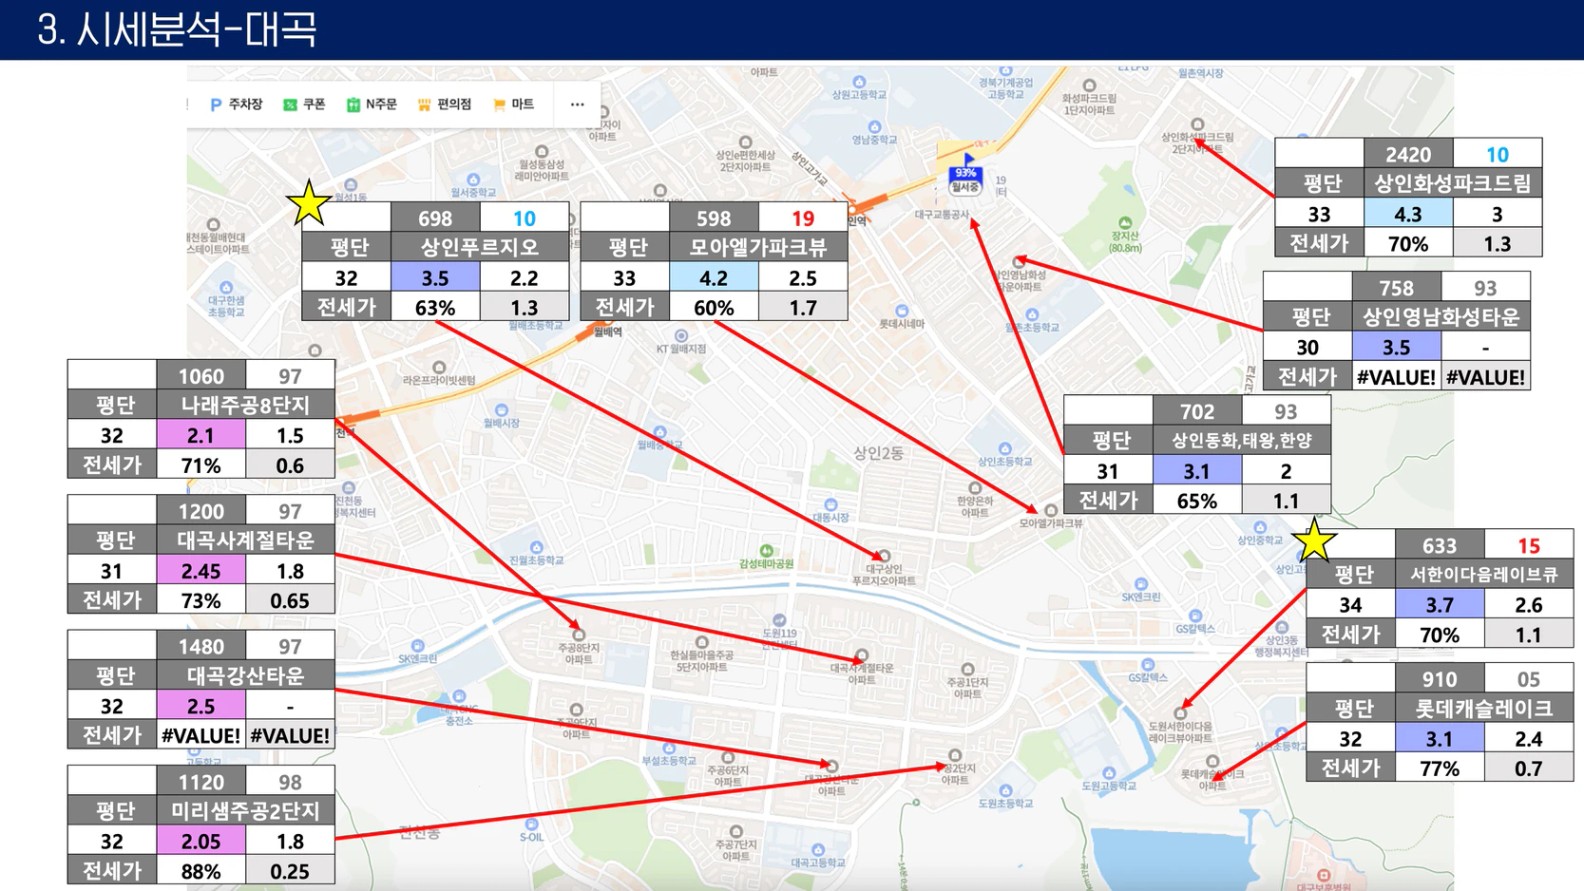Click the 롯데시네마 map marker
Image resolution: width=1584 pixels, height=891 pixels.
[902, 317]
